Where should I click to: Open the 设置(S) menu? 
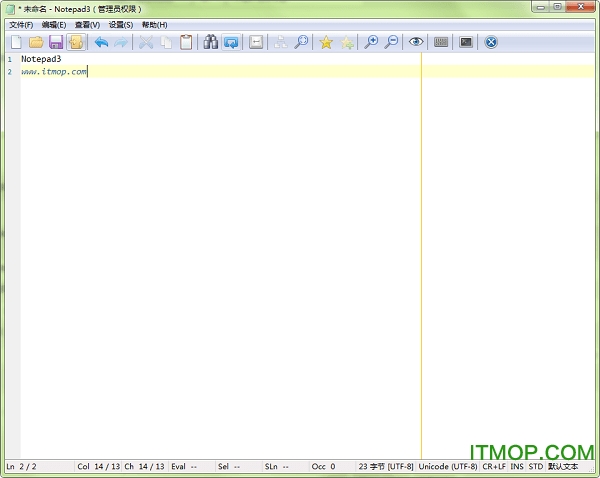click(121, 25)
